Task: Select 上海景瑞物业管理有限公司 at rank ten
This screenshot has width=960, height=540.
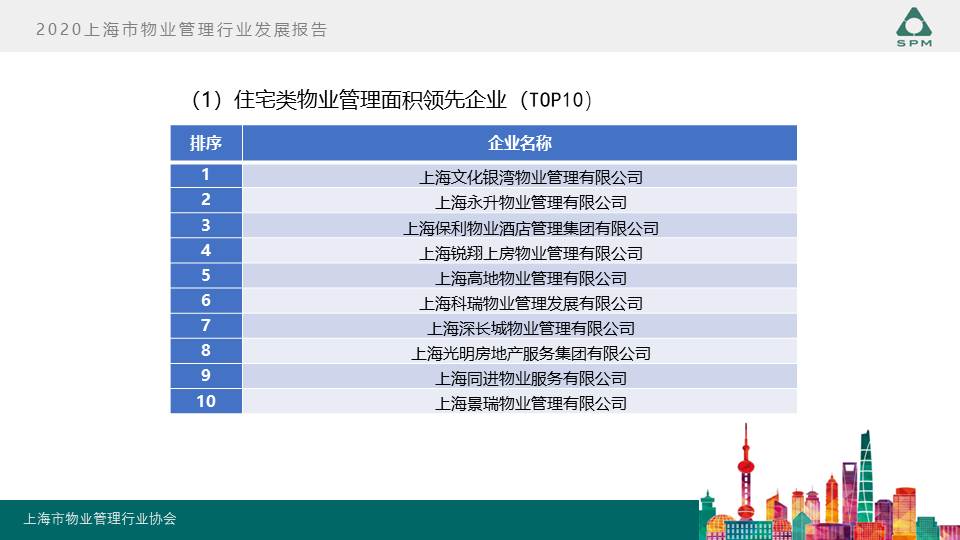Action: coord(530,403)
